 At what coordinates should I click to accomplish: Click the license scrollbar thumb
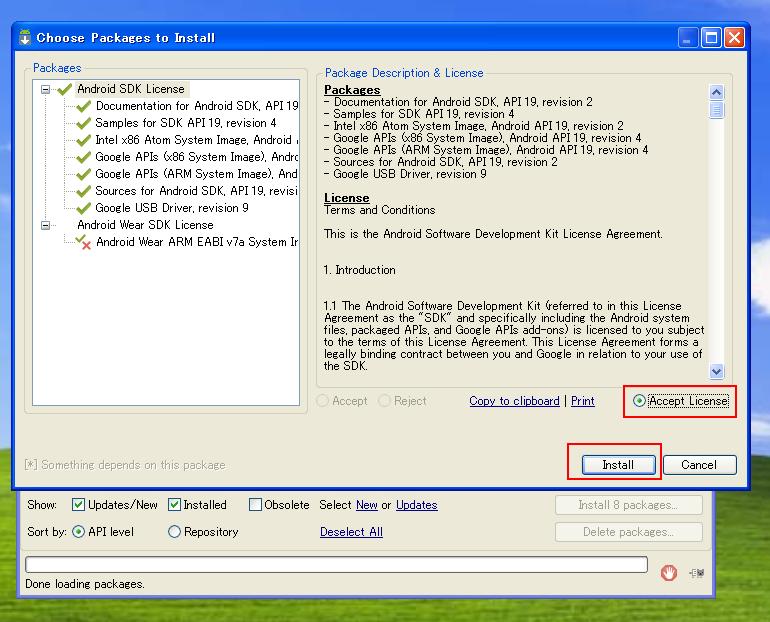click(x=716, y=110)
